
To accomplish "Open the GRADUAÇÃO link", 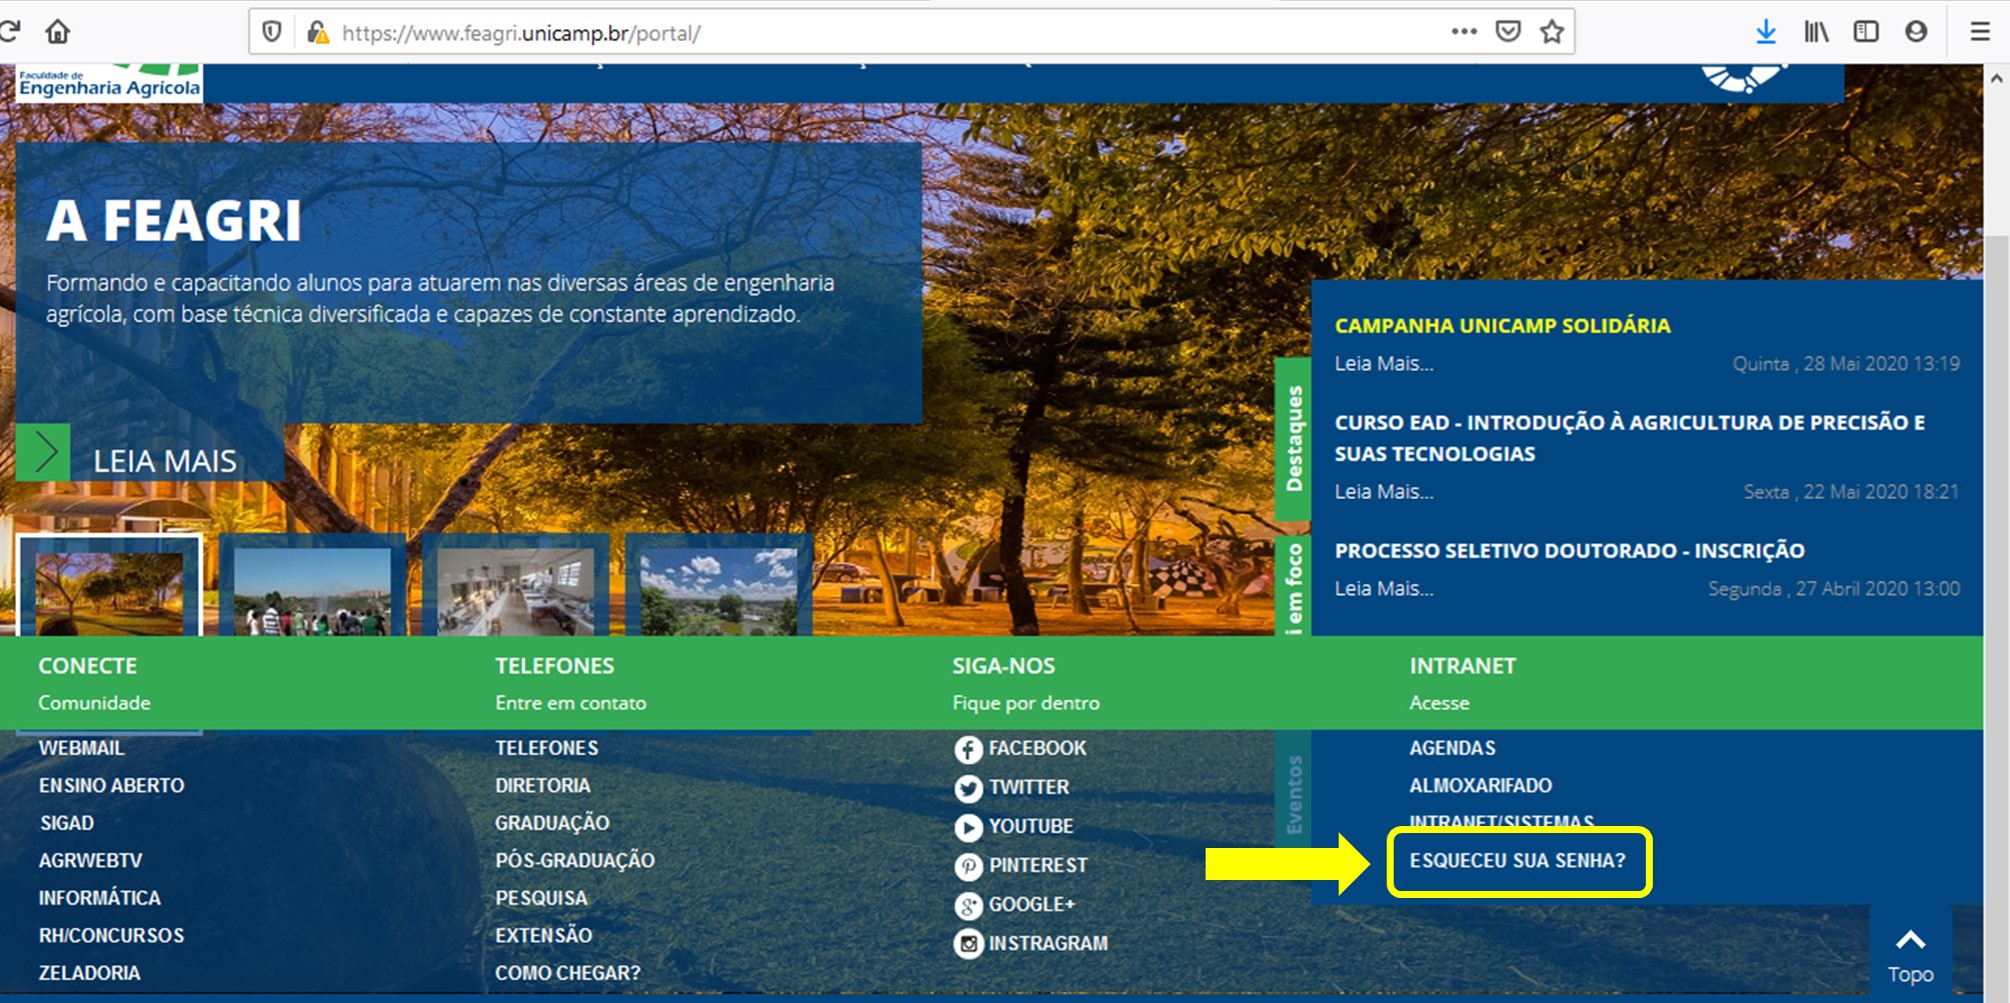I will (x=552, y=823).
